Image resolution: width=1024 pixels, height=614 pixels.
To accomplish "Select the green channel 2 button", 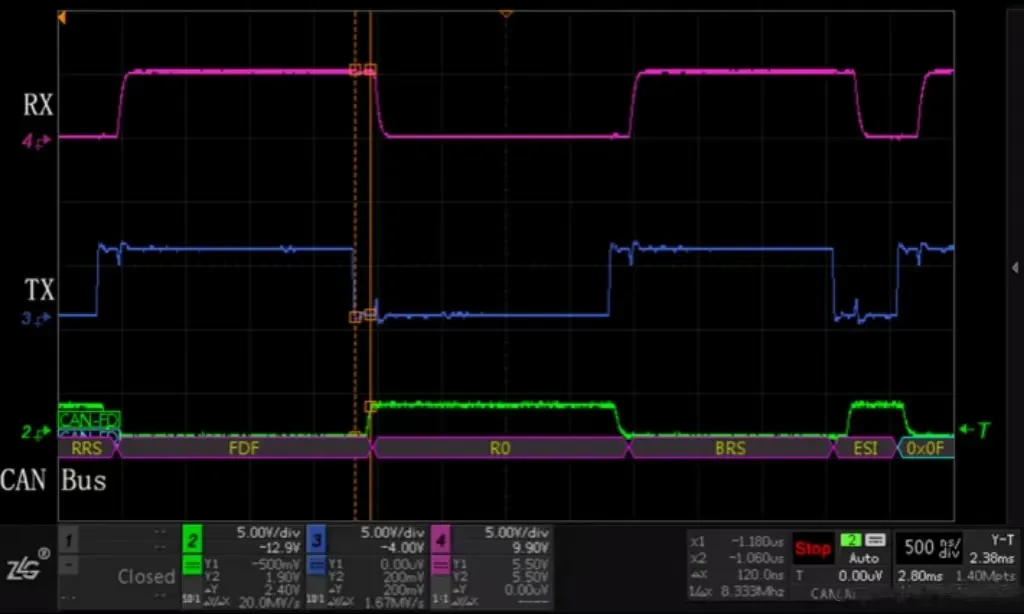I will (x=192, y=541).
